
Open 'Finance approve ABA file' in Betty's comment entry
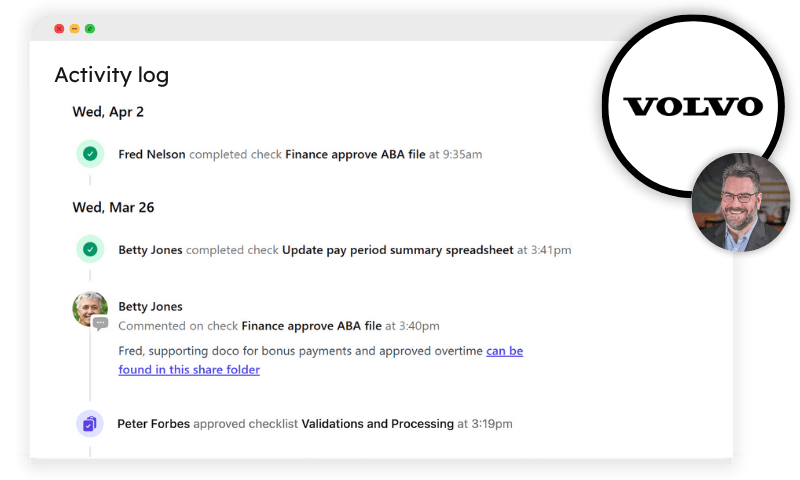click(311, 326)
